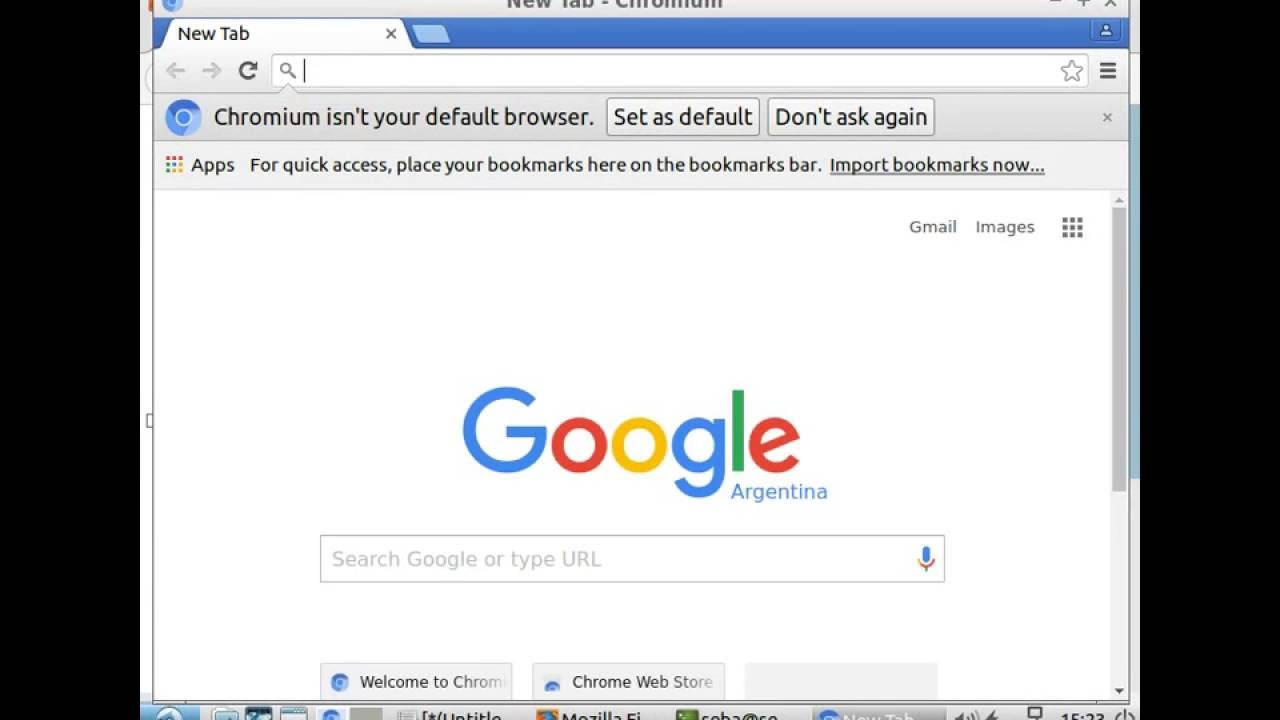Open a new tab with the tab strip button
The height and width of the screenshot is (720, 1280).
[431, 35]
